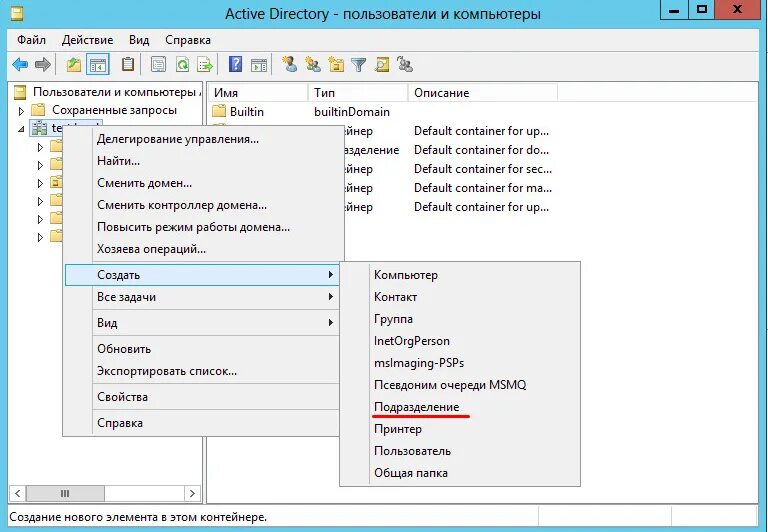
Task: Collapse the domain tree node arrow
Action: (21, 129)
